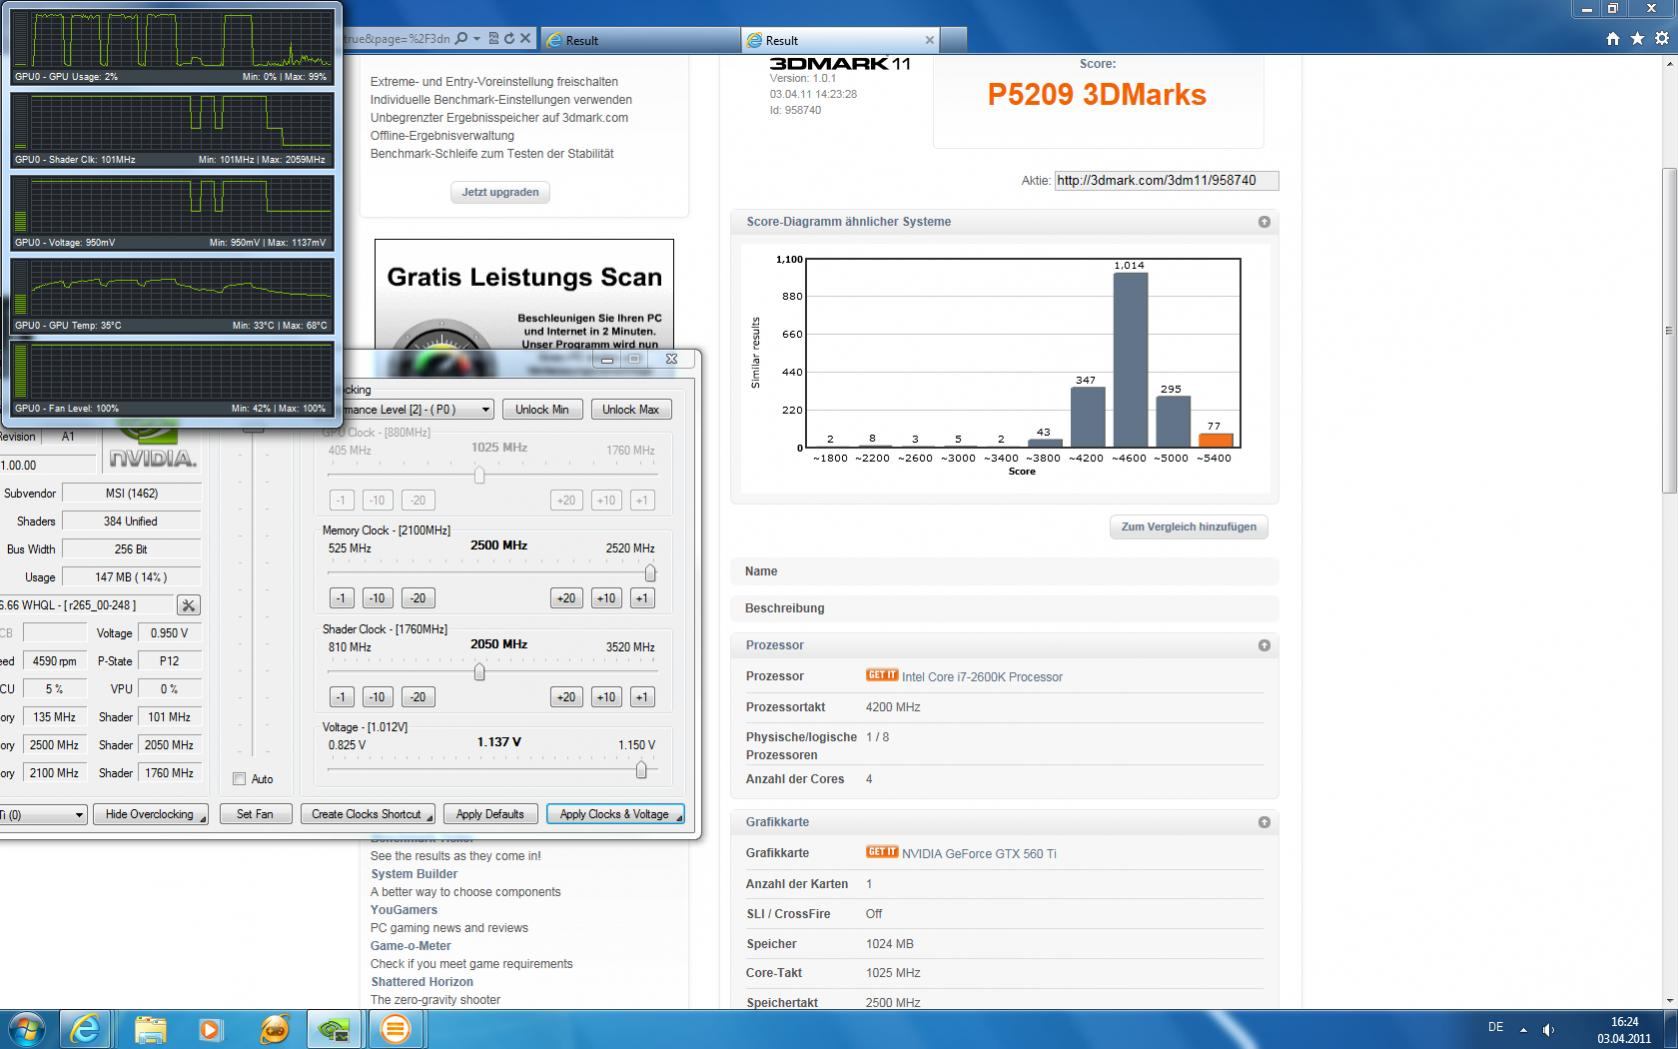The image size is (1678, 1049).
Task: Click Set Fan button
Action: pyautogui.click(x=255, y=814)
